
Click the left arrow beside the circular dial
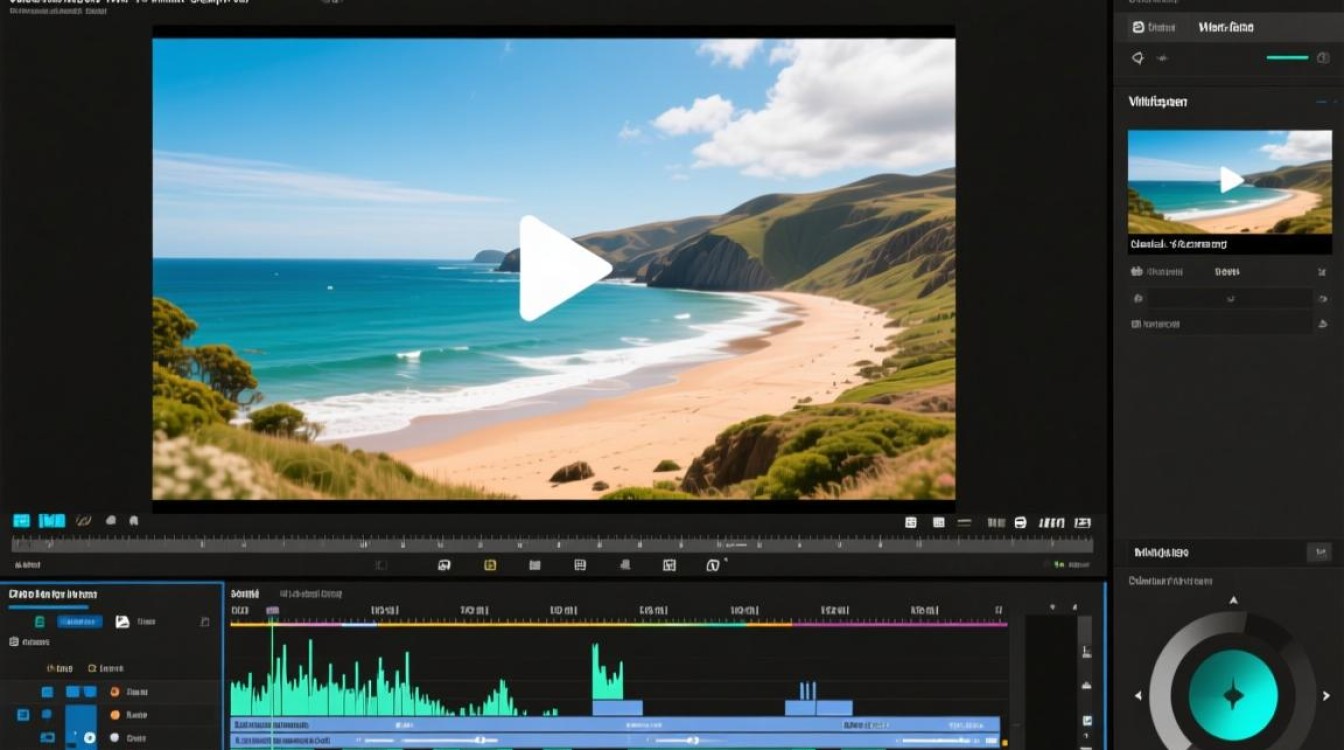(1138, 695)
